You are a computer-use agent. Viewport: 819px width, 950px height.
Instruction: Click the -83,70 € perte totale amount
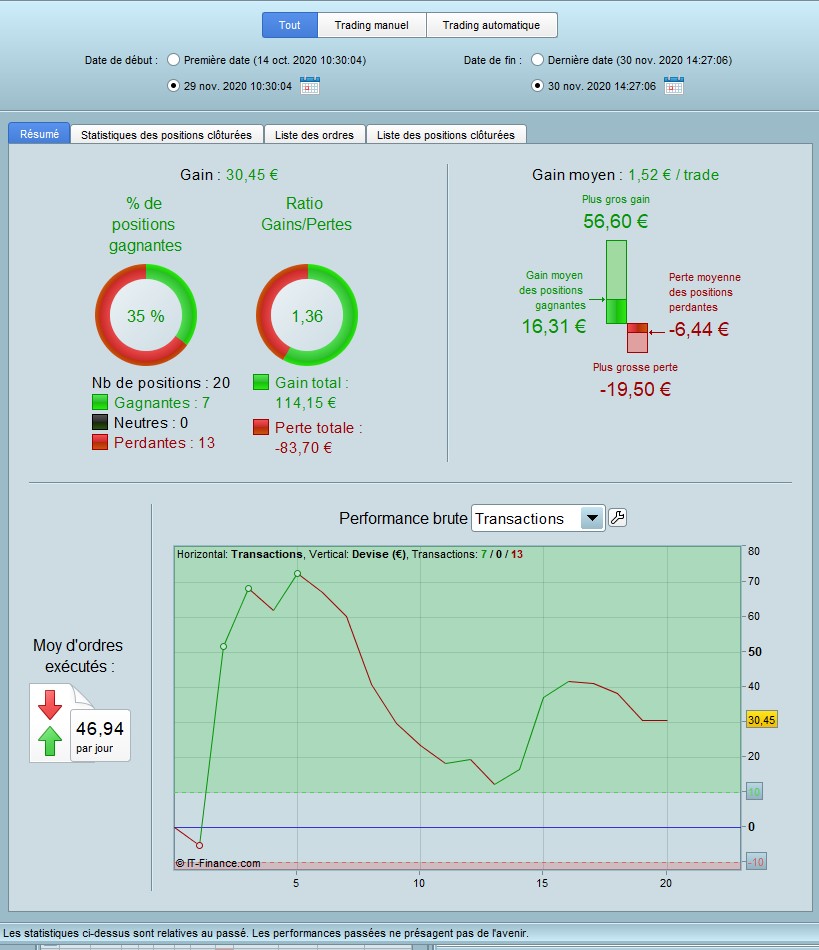click(303, 448)
